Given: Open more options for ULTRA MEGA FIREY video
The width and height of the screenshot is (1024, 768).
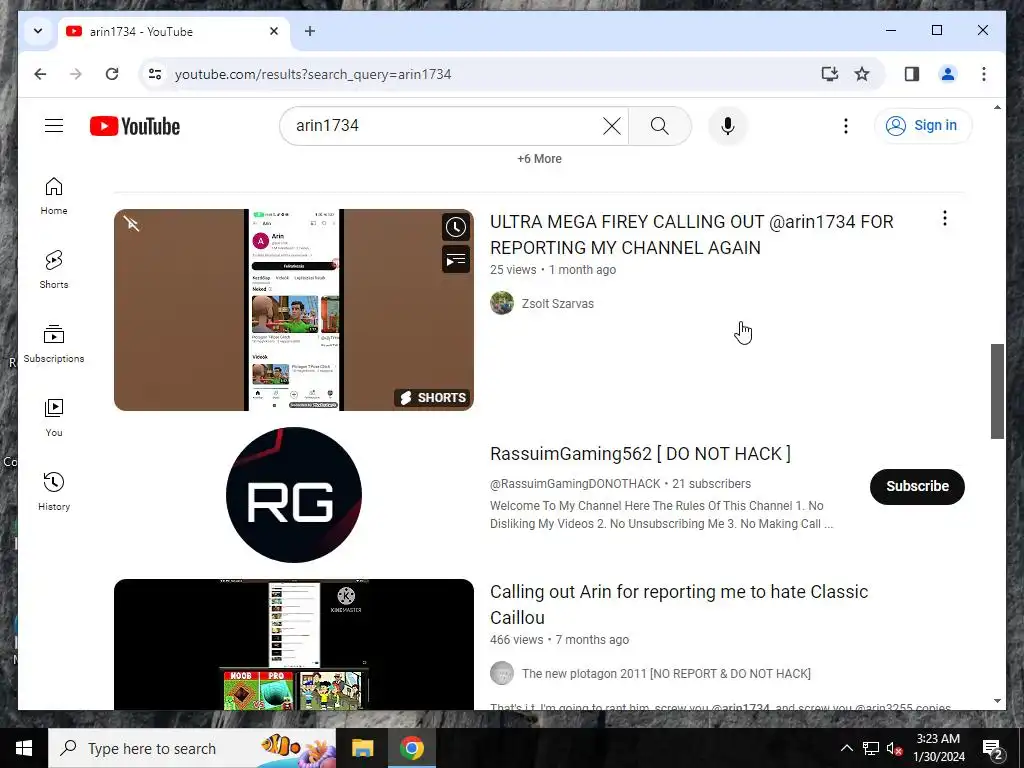Looking at the screenshot, I should [x=944, y=218].
